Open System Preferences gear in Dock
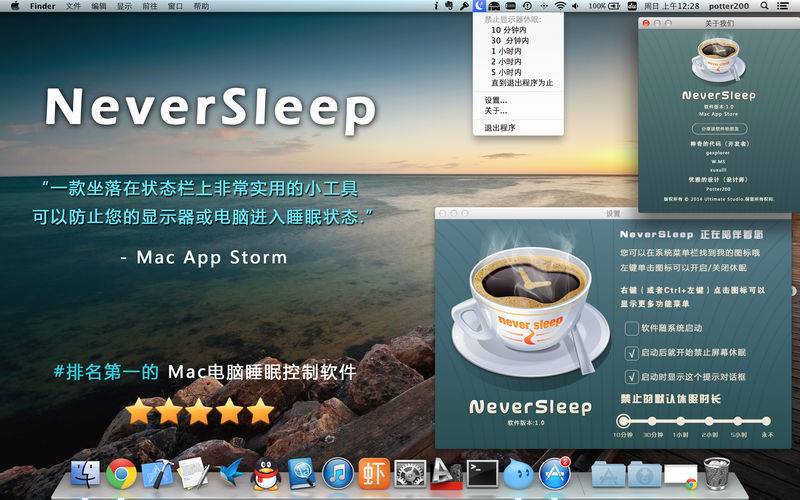Image resolution: width=800 pixels, height=500 pixels. click(x=410, y=474)
